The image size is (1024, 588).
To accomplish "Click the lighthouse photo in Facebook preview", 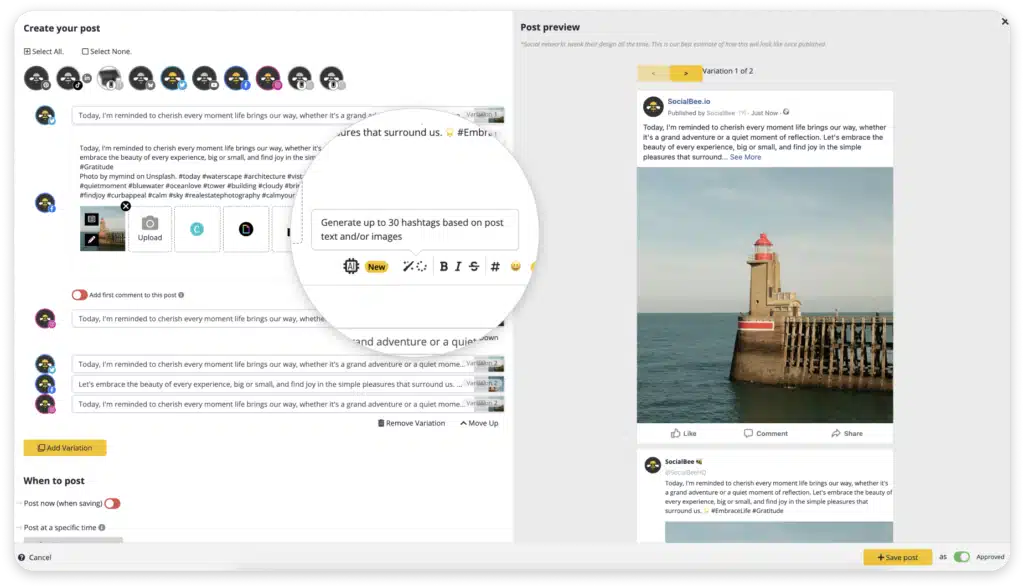I will [x=765, y=295].
